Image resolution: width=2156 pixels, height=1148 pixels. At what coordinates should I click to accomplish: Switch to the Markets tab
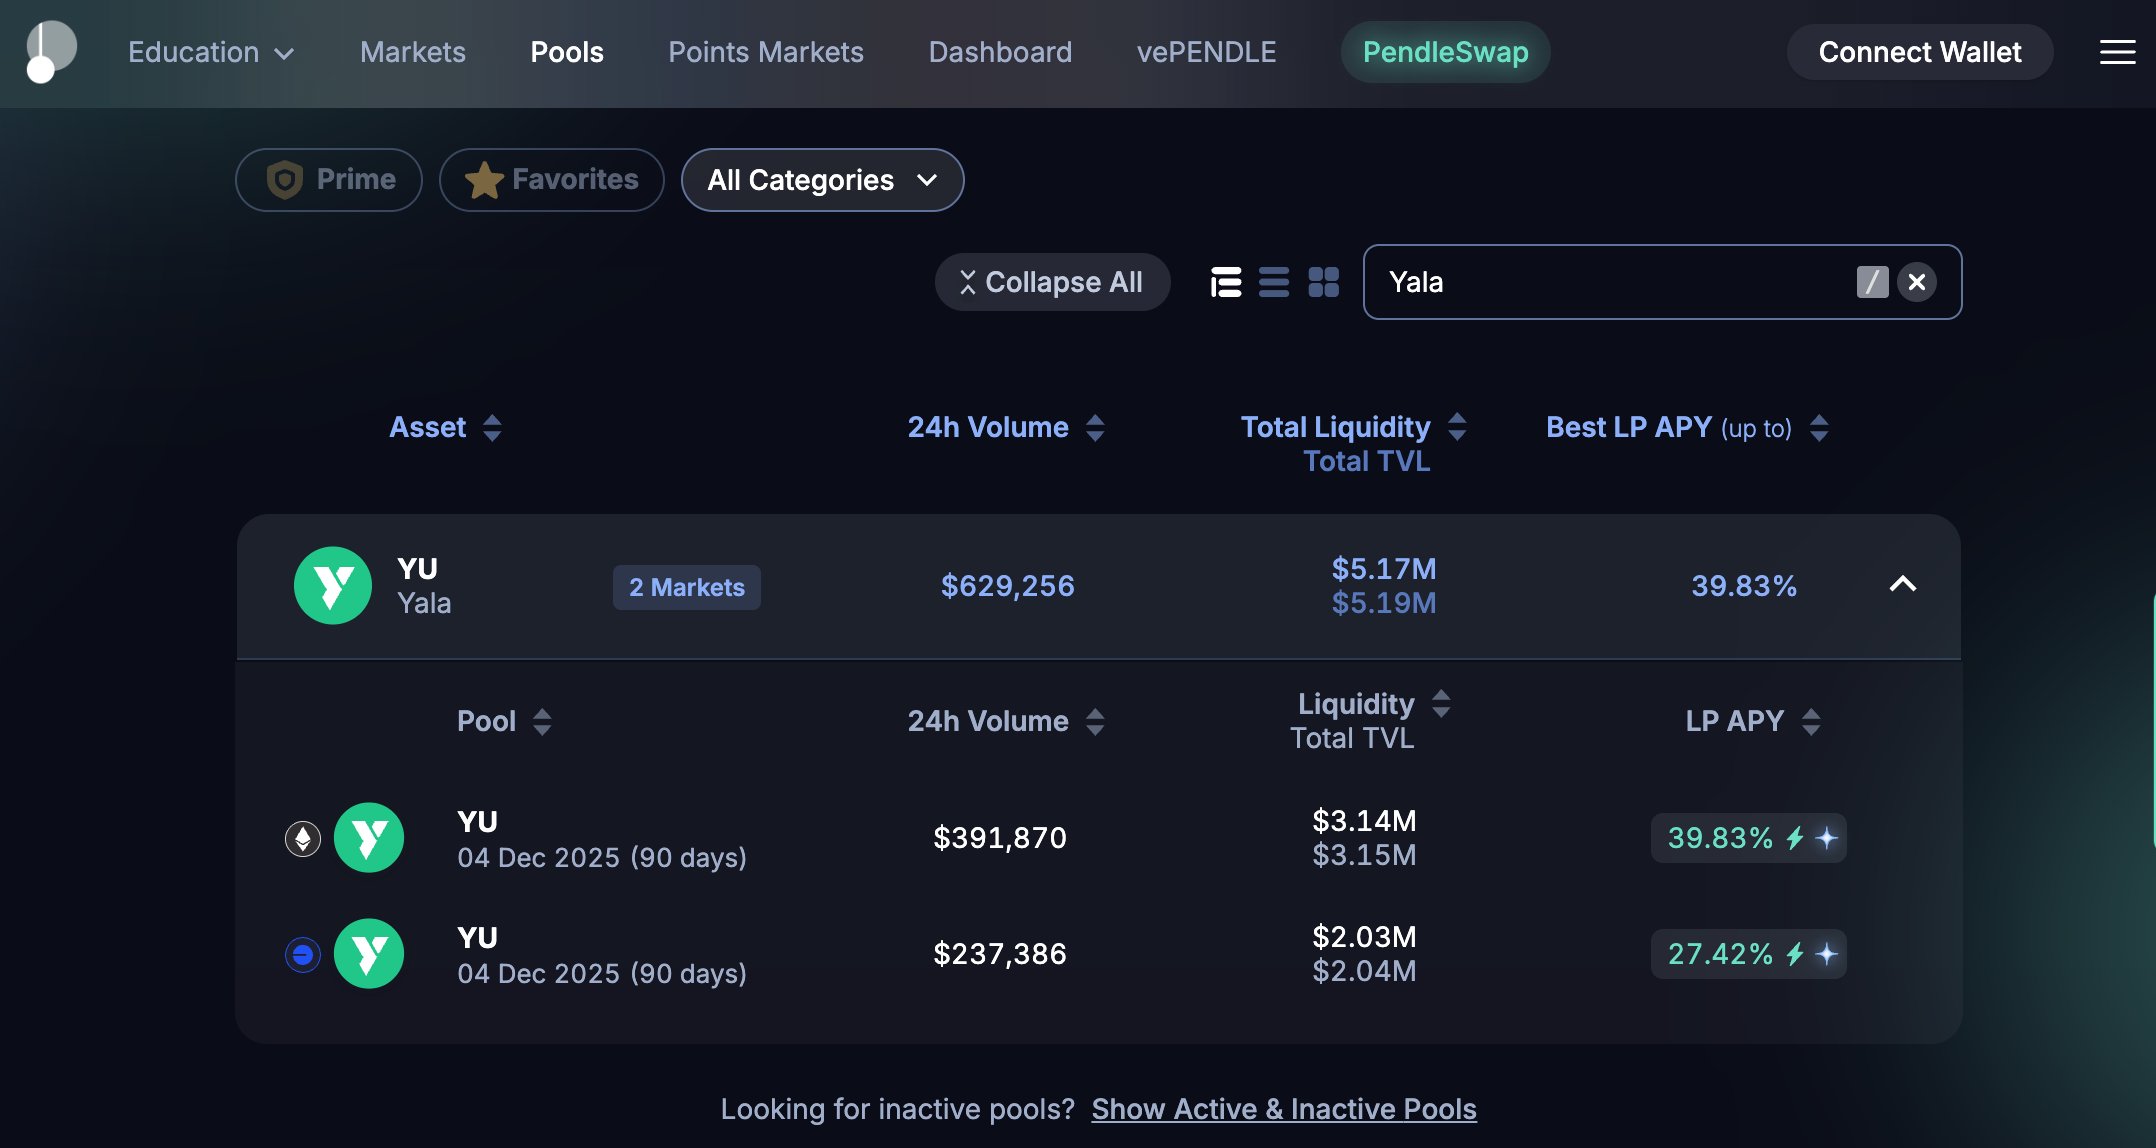coord(412,52)
